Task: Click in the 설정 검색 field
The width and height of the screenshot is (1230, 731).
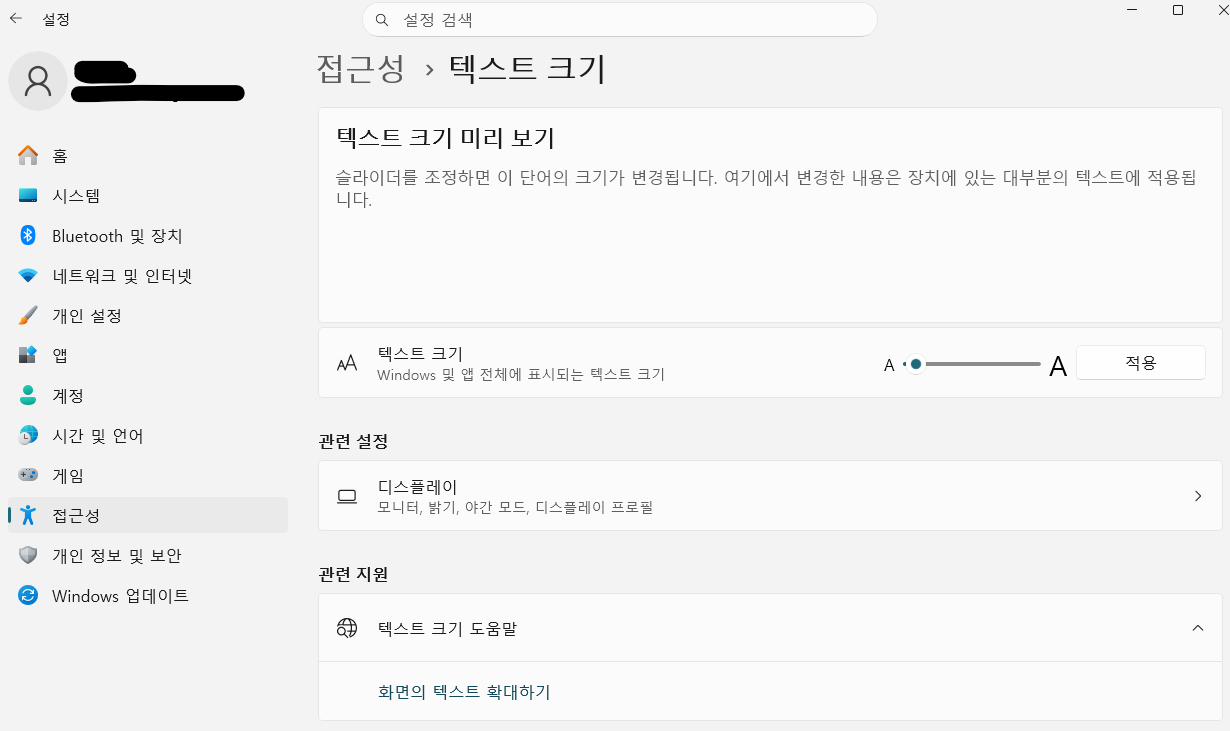Action: pyautogui.click(x=620, y=19)
